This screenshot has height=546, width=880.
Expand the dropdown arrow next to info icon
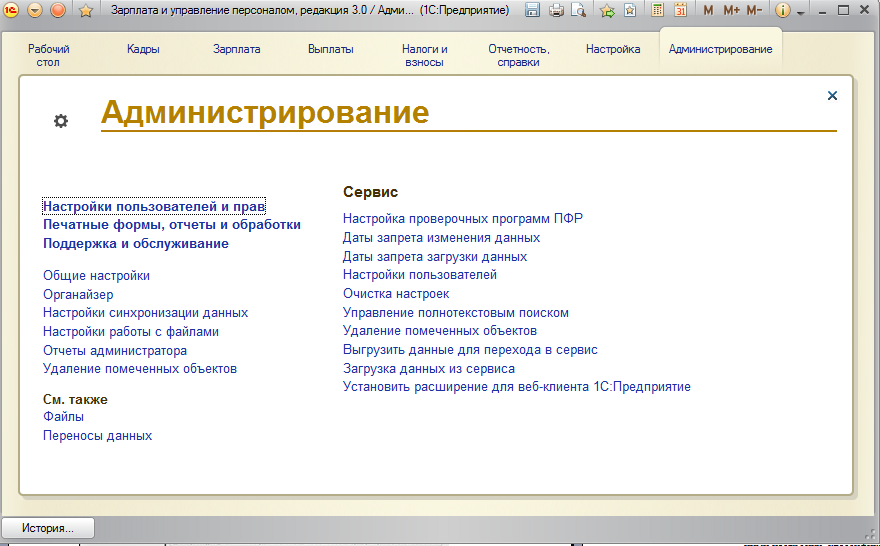pyautogui.click(x=800, y=11)
